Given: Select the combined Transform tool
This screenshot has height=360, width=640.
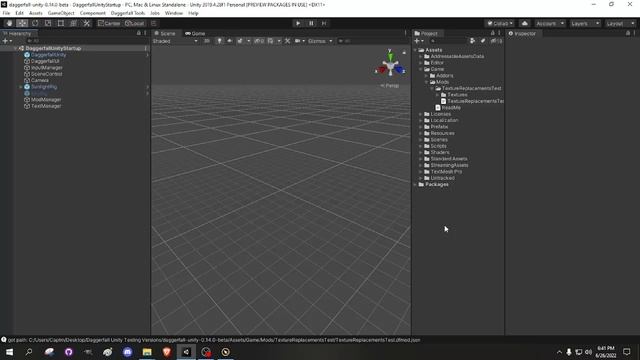Looking at the screenshot, I should click(x=73, y=23).
